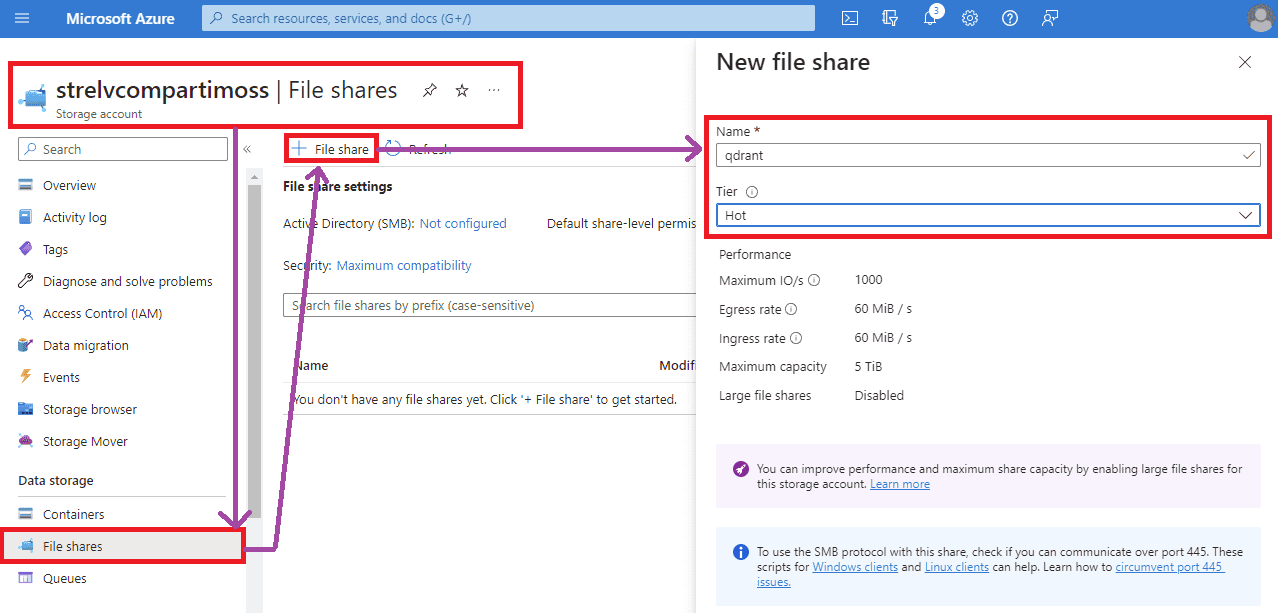Click the Queues icon in sidebar

[26, 579]
